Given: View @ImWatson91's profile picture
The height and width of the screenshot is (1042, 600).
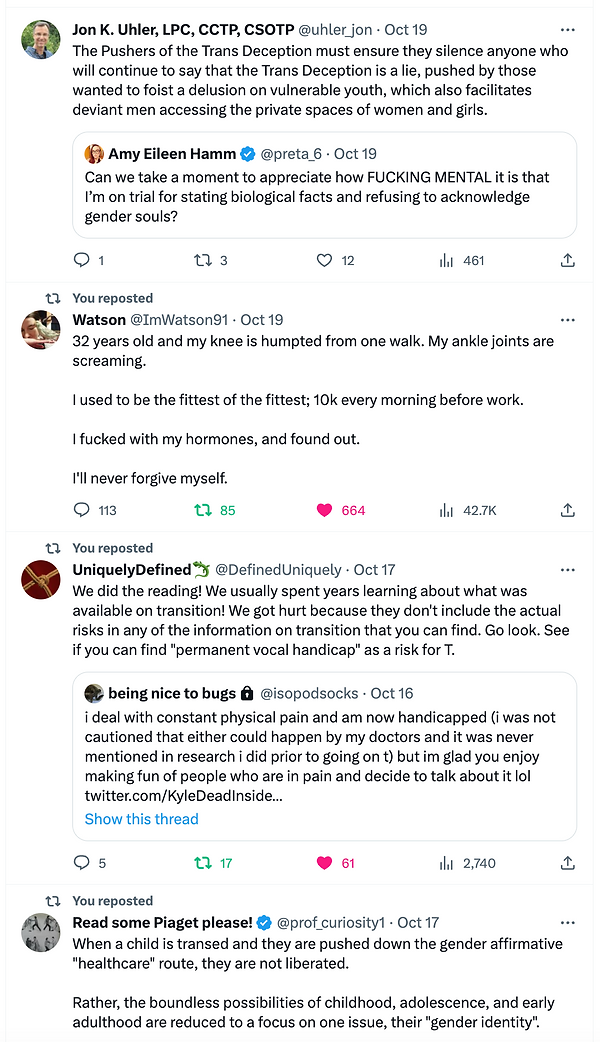Looking at the screenshot, I should coord(41,331).
